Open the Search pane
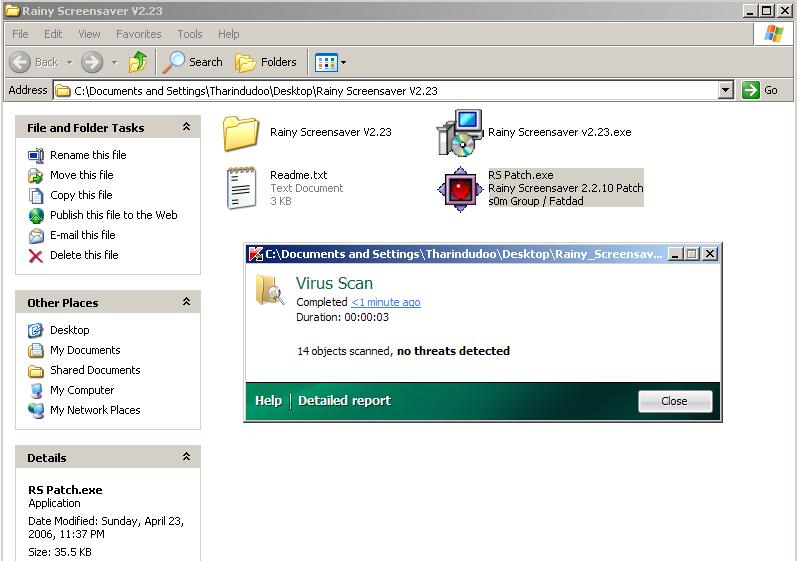The width and height of the screenshot is (797, 561). (x=193, y=62)
